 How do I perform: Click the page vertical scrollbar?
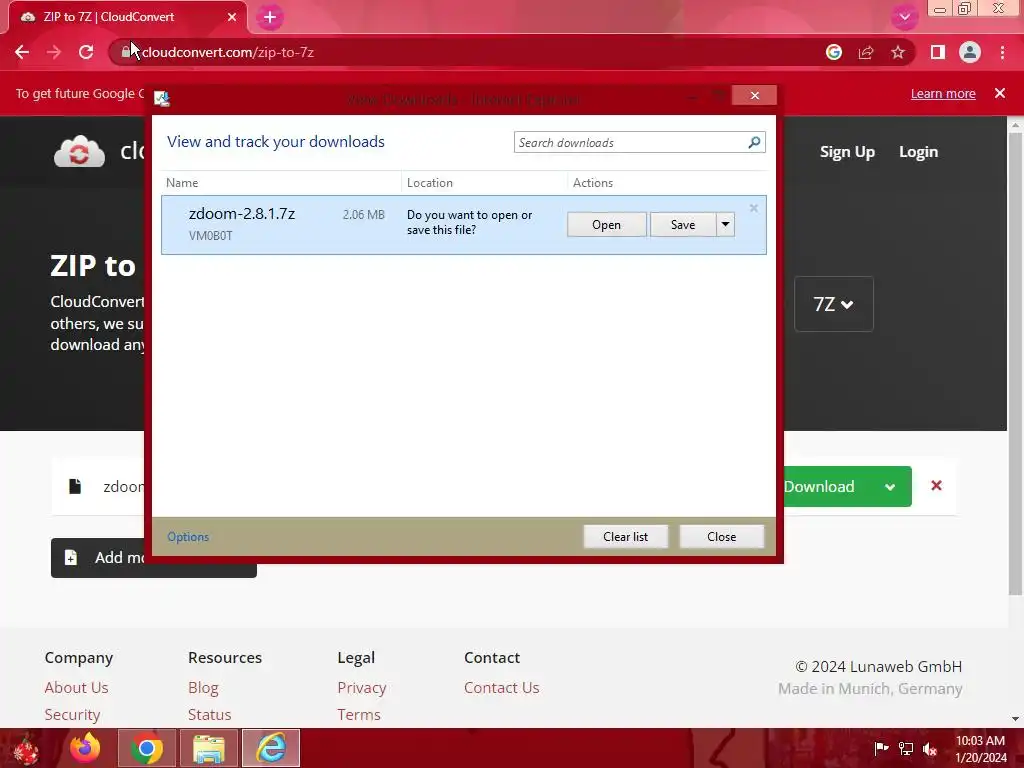coord(1015,364)
